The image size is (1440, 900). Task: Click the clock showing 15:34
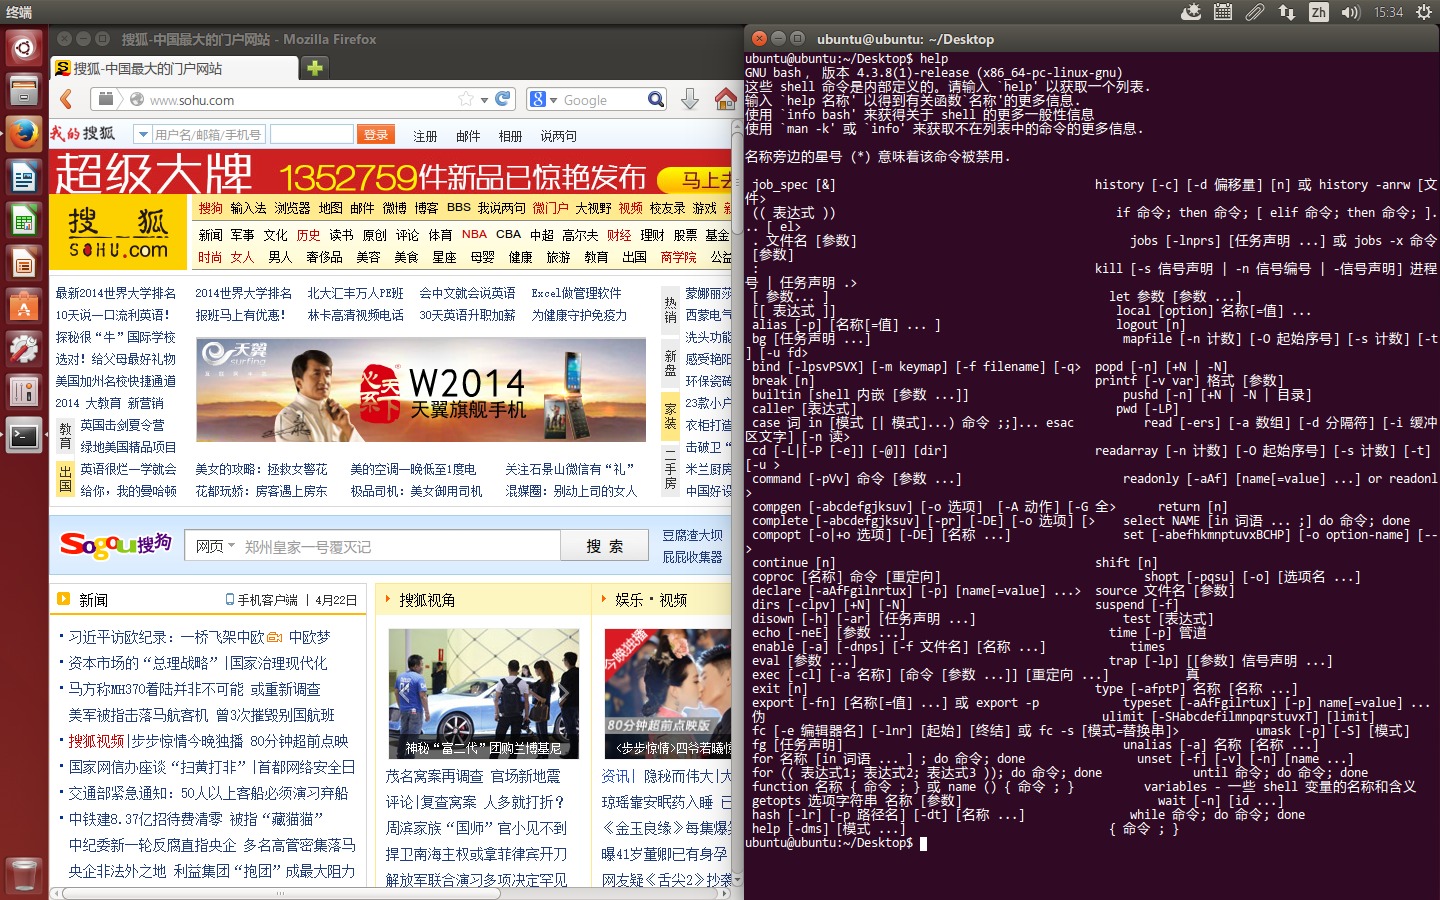pyautogui.click(x=1388, y=12)
